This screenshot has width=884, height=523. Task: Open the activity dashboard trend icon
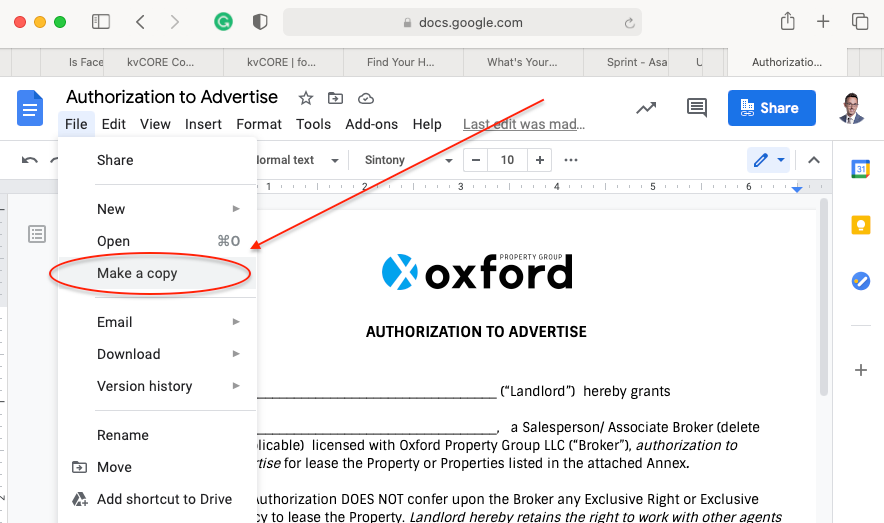[x=646, y=108]
